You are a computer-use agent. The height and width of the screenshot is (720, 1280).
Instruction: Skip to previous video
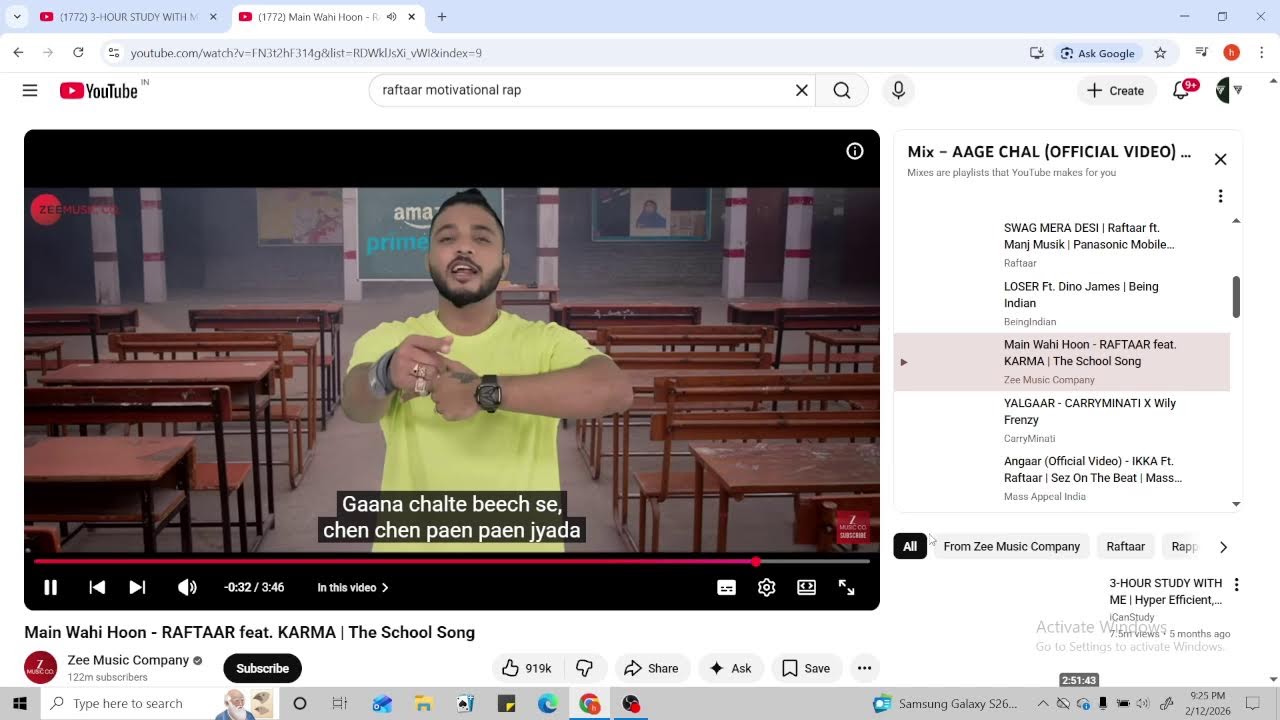(x=97, y=587)
